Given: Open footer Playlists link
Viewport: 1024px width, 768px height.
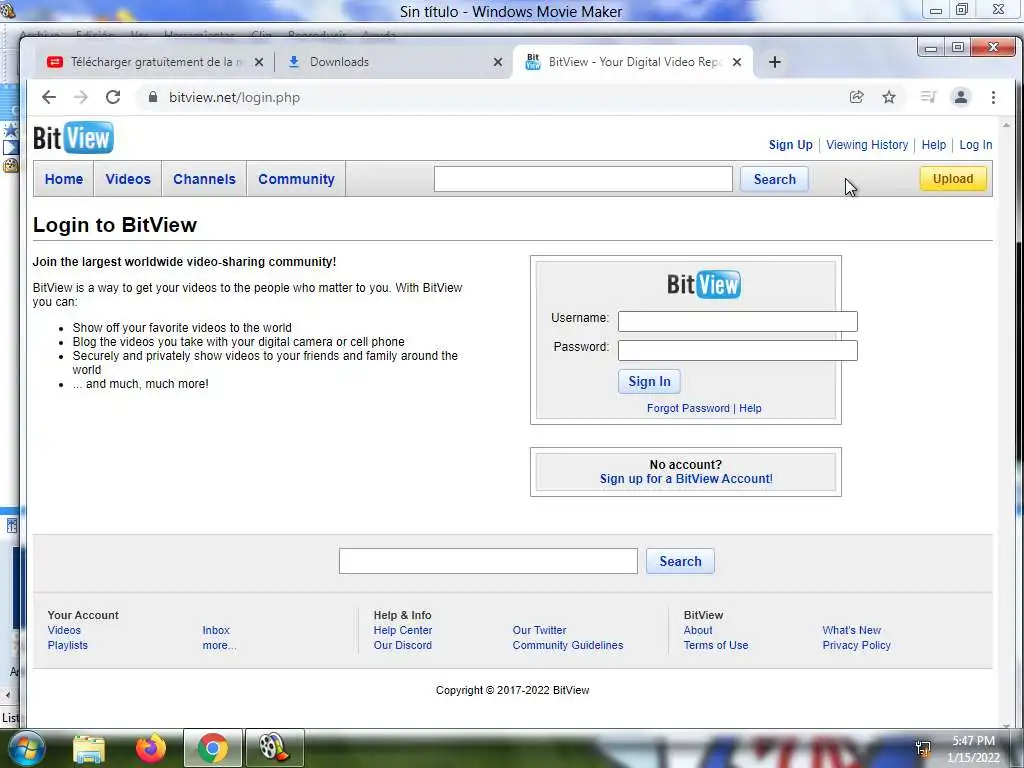Looking at the screenshot, I should (67, 645).
